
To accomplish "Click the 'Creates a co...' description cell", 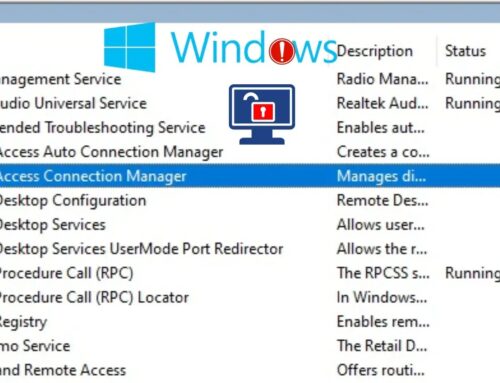I will point(383,152).
